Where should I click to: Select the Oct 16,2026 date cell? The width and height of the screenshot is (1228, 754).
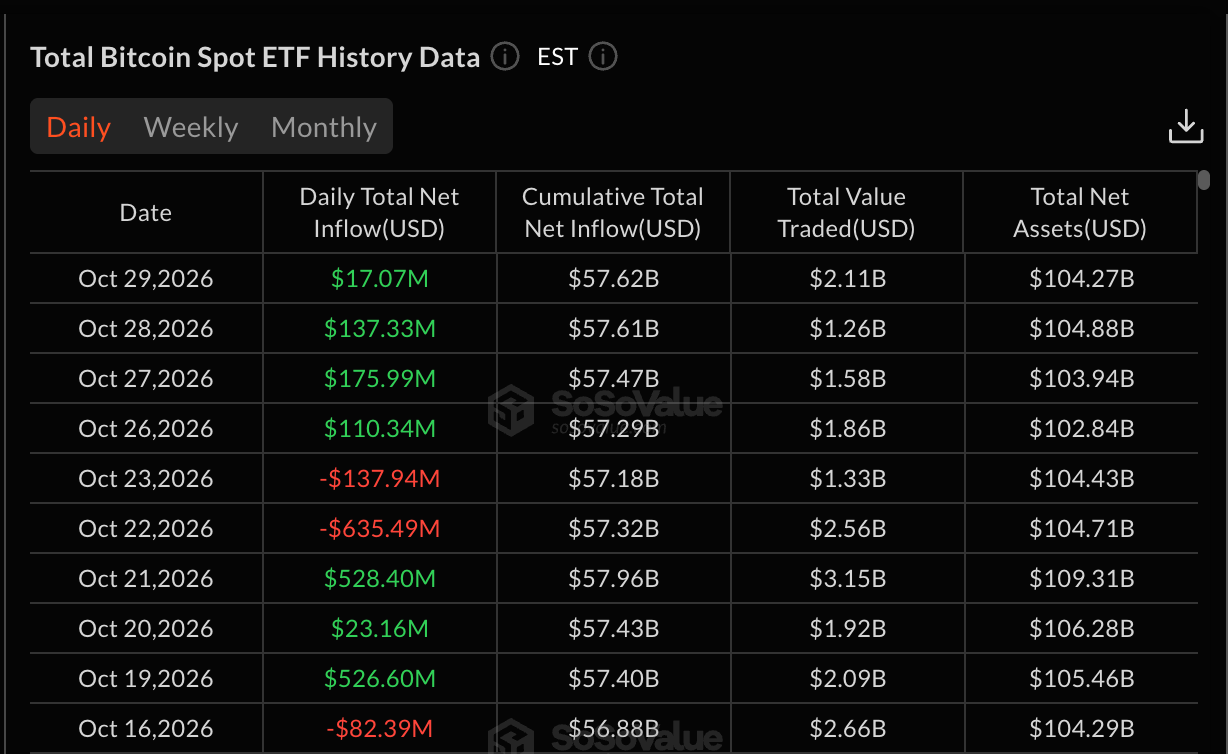click(x=146, y=728)
